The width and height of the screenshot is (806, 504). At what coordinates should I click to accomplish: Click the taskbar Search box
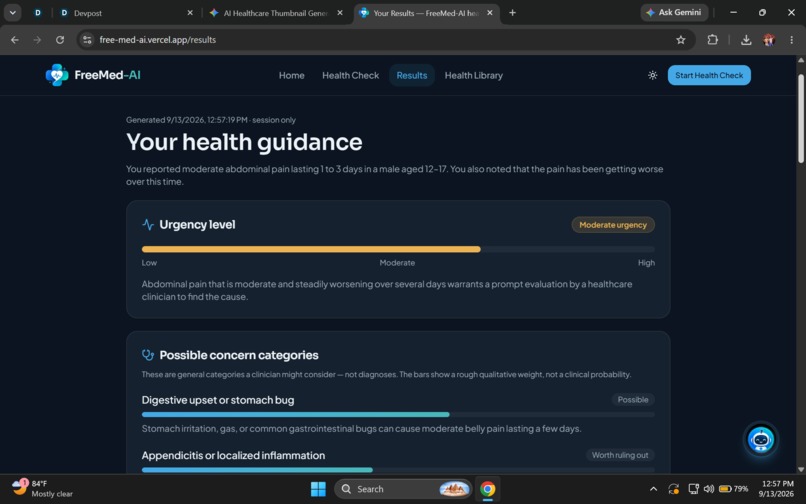pyautogui.click(x=403, y=489)
